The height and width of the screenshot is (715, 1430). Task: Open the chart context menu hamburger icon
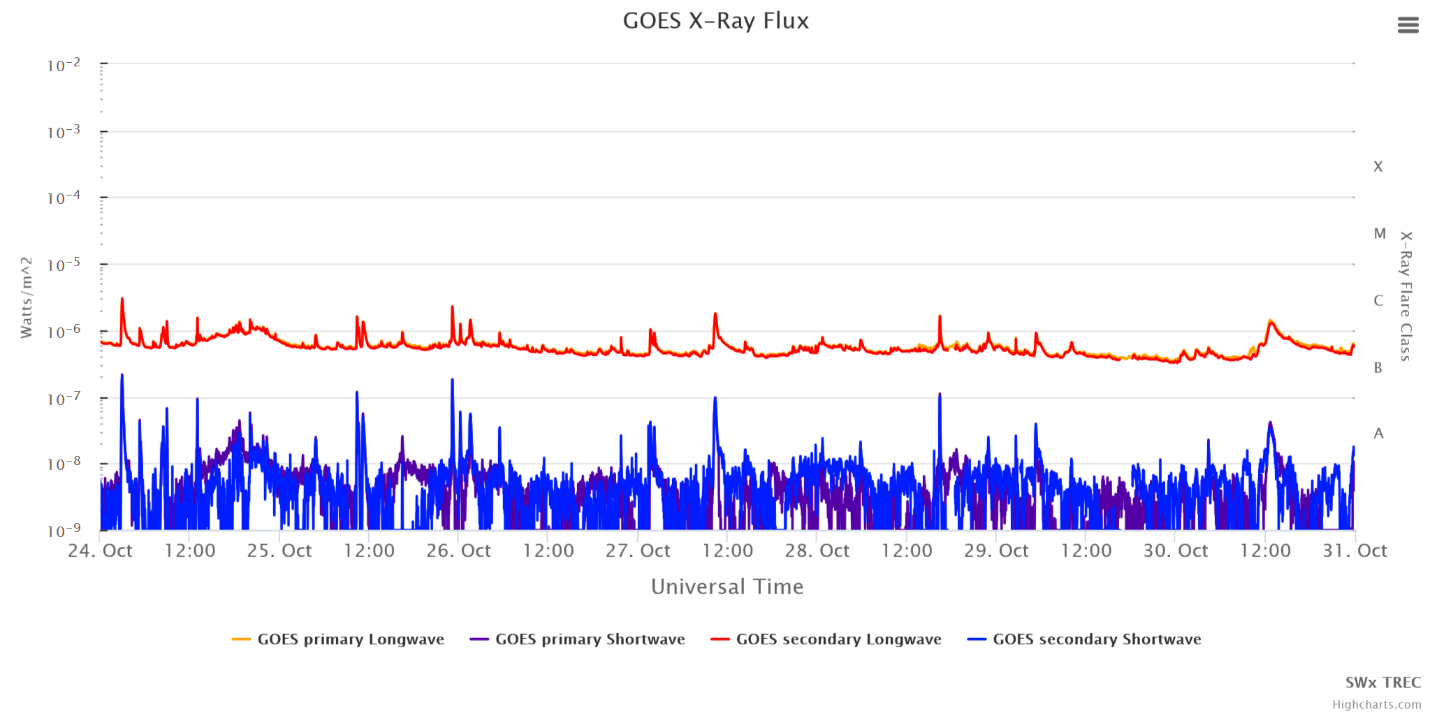pyautogui.click(x=1408, y=26)
